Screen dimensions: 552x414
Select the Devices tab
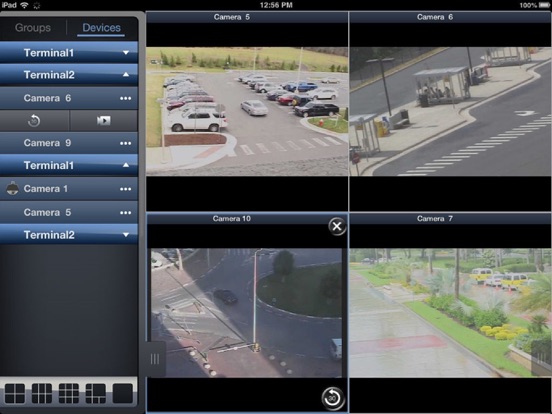click(x=101, y=27)
